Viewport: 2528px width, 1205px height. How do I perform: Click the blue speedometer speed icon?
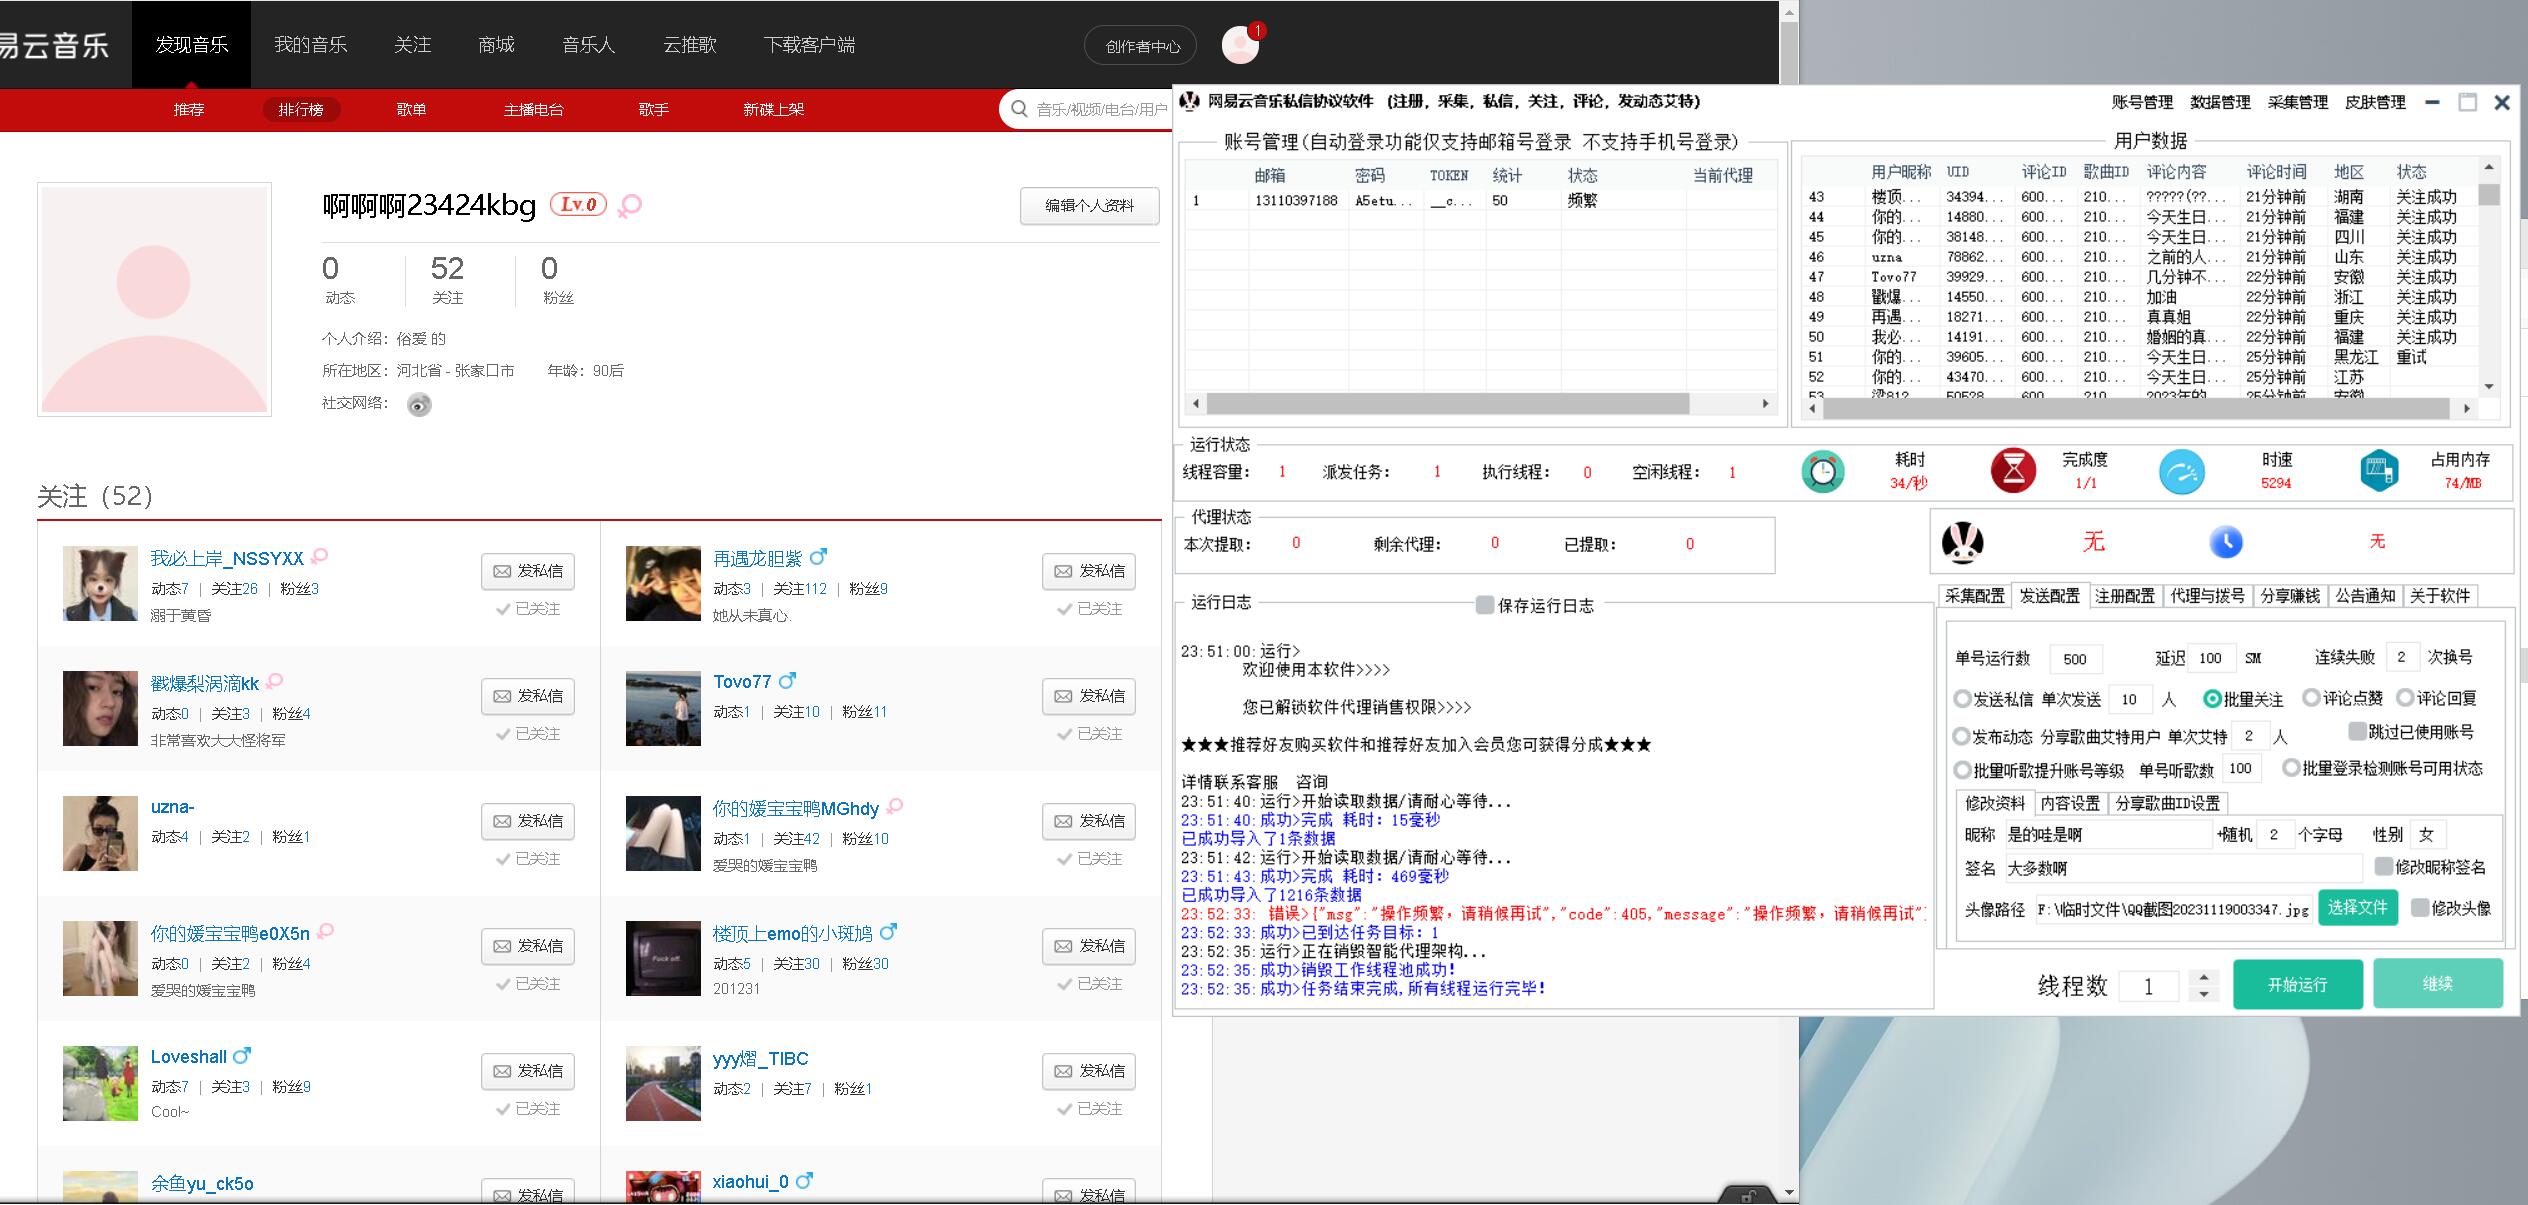point(2181,472)
